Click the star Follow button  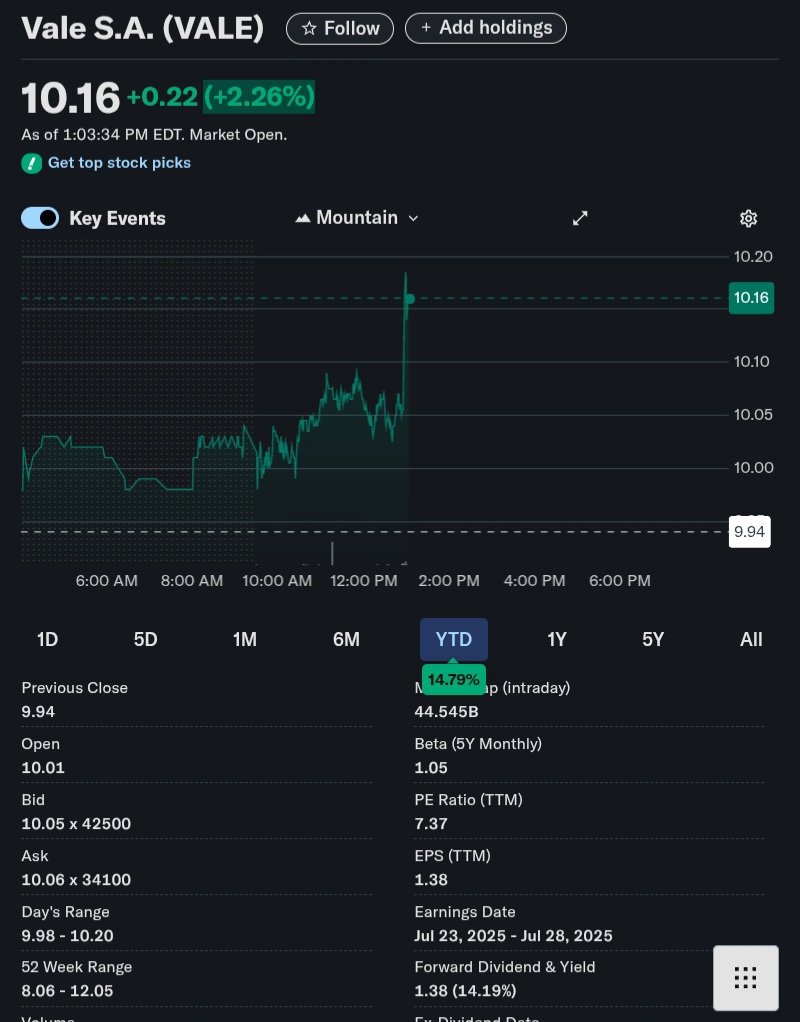coord(340,29)
